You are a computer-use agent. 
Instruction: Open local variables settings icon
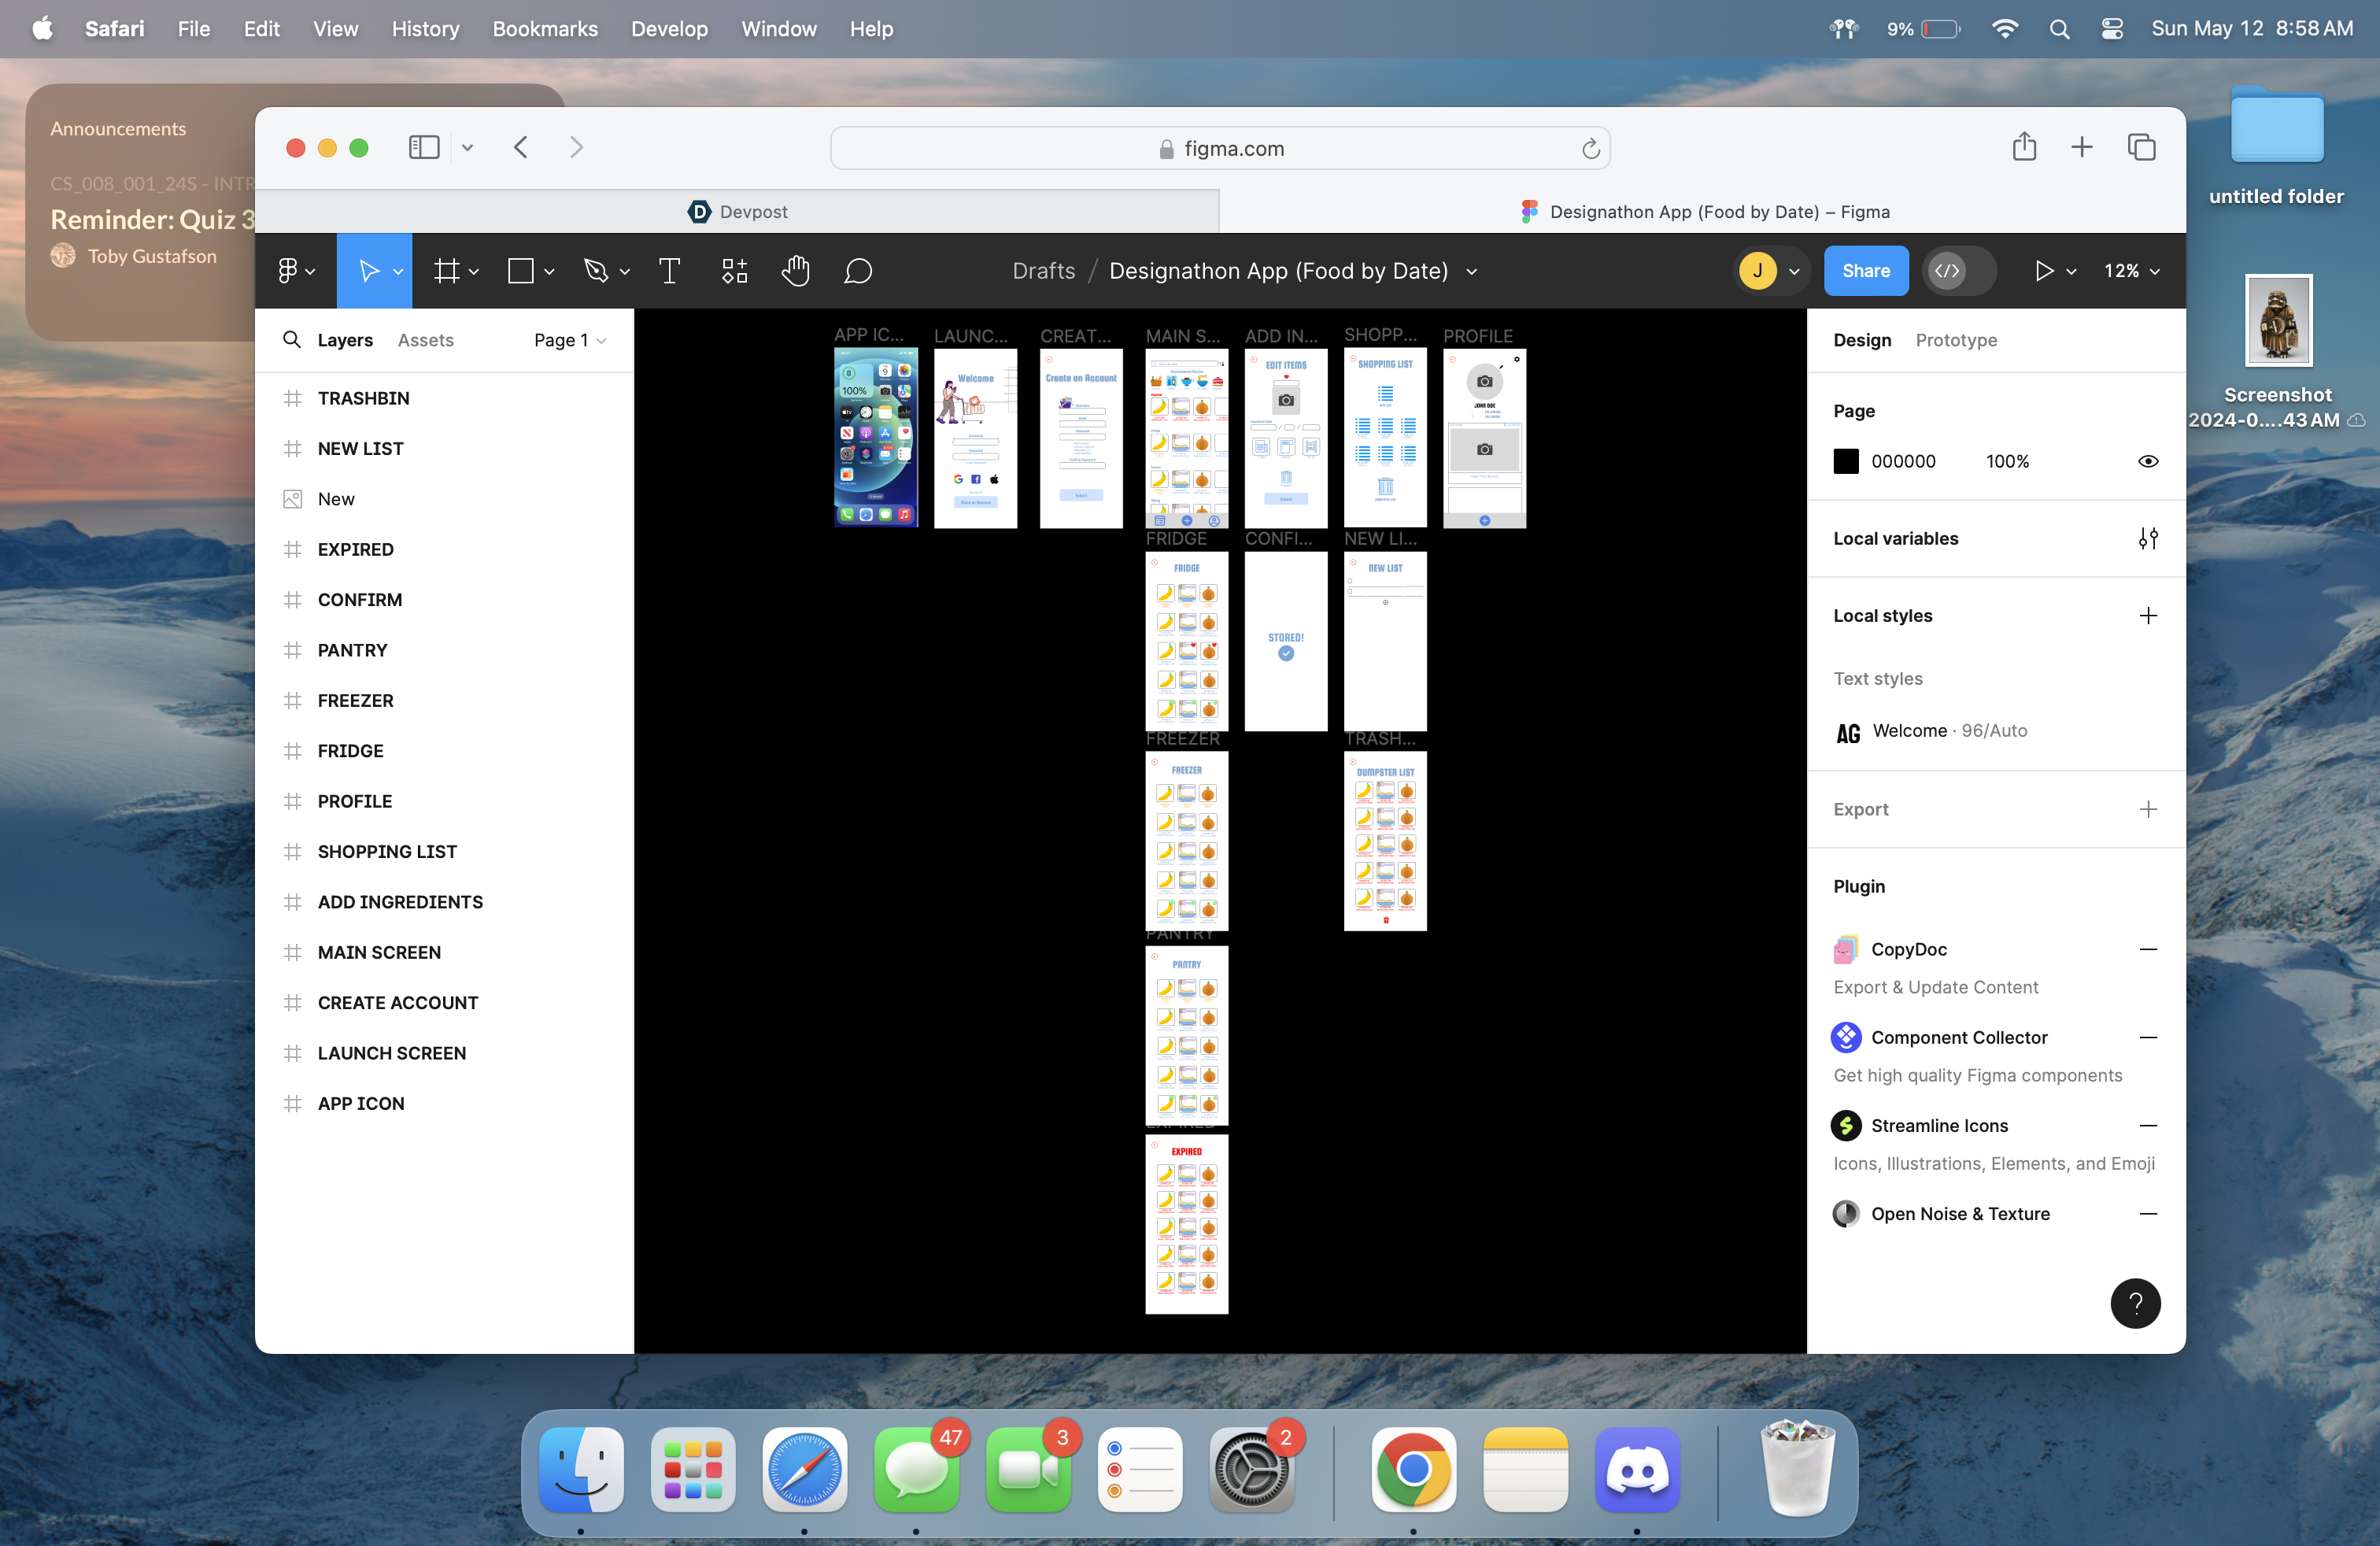pos(2147,539)
